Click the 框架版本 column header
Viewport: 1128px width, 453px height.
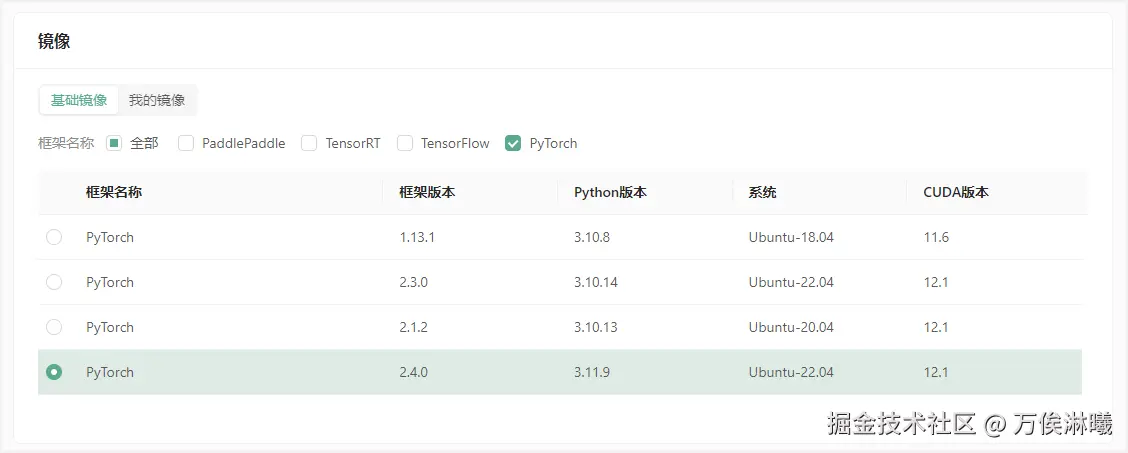[427, 193]
